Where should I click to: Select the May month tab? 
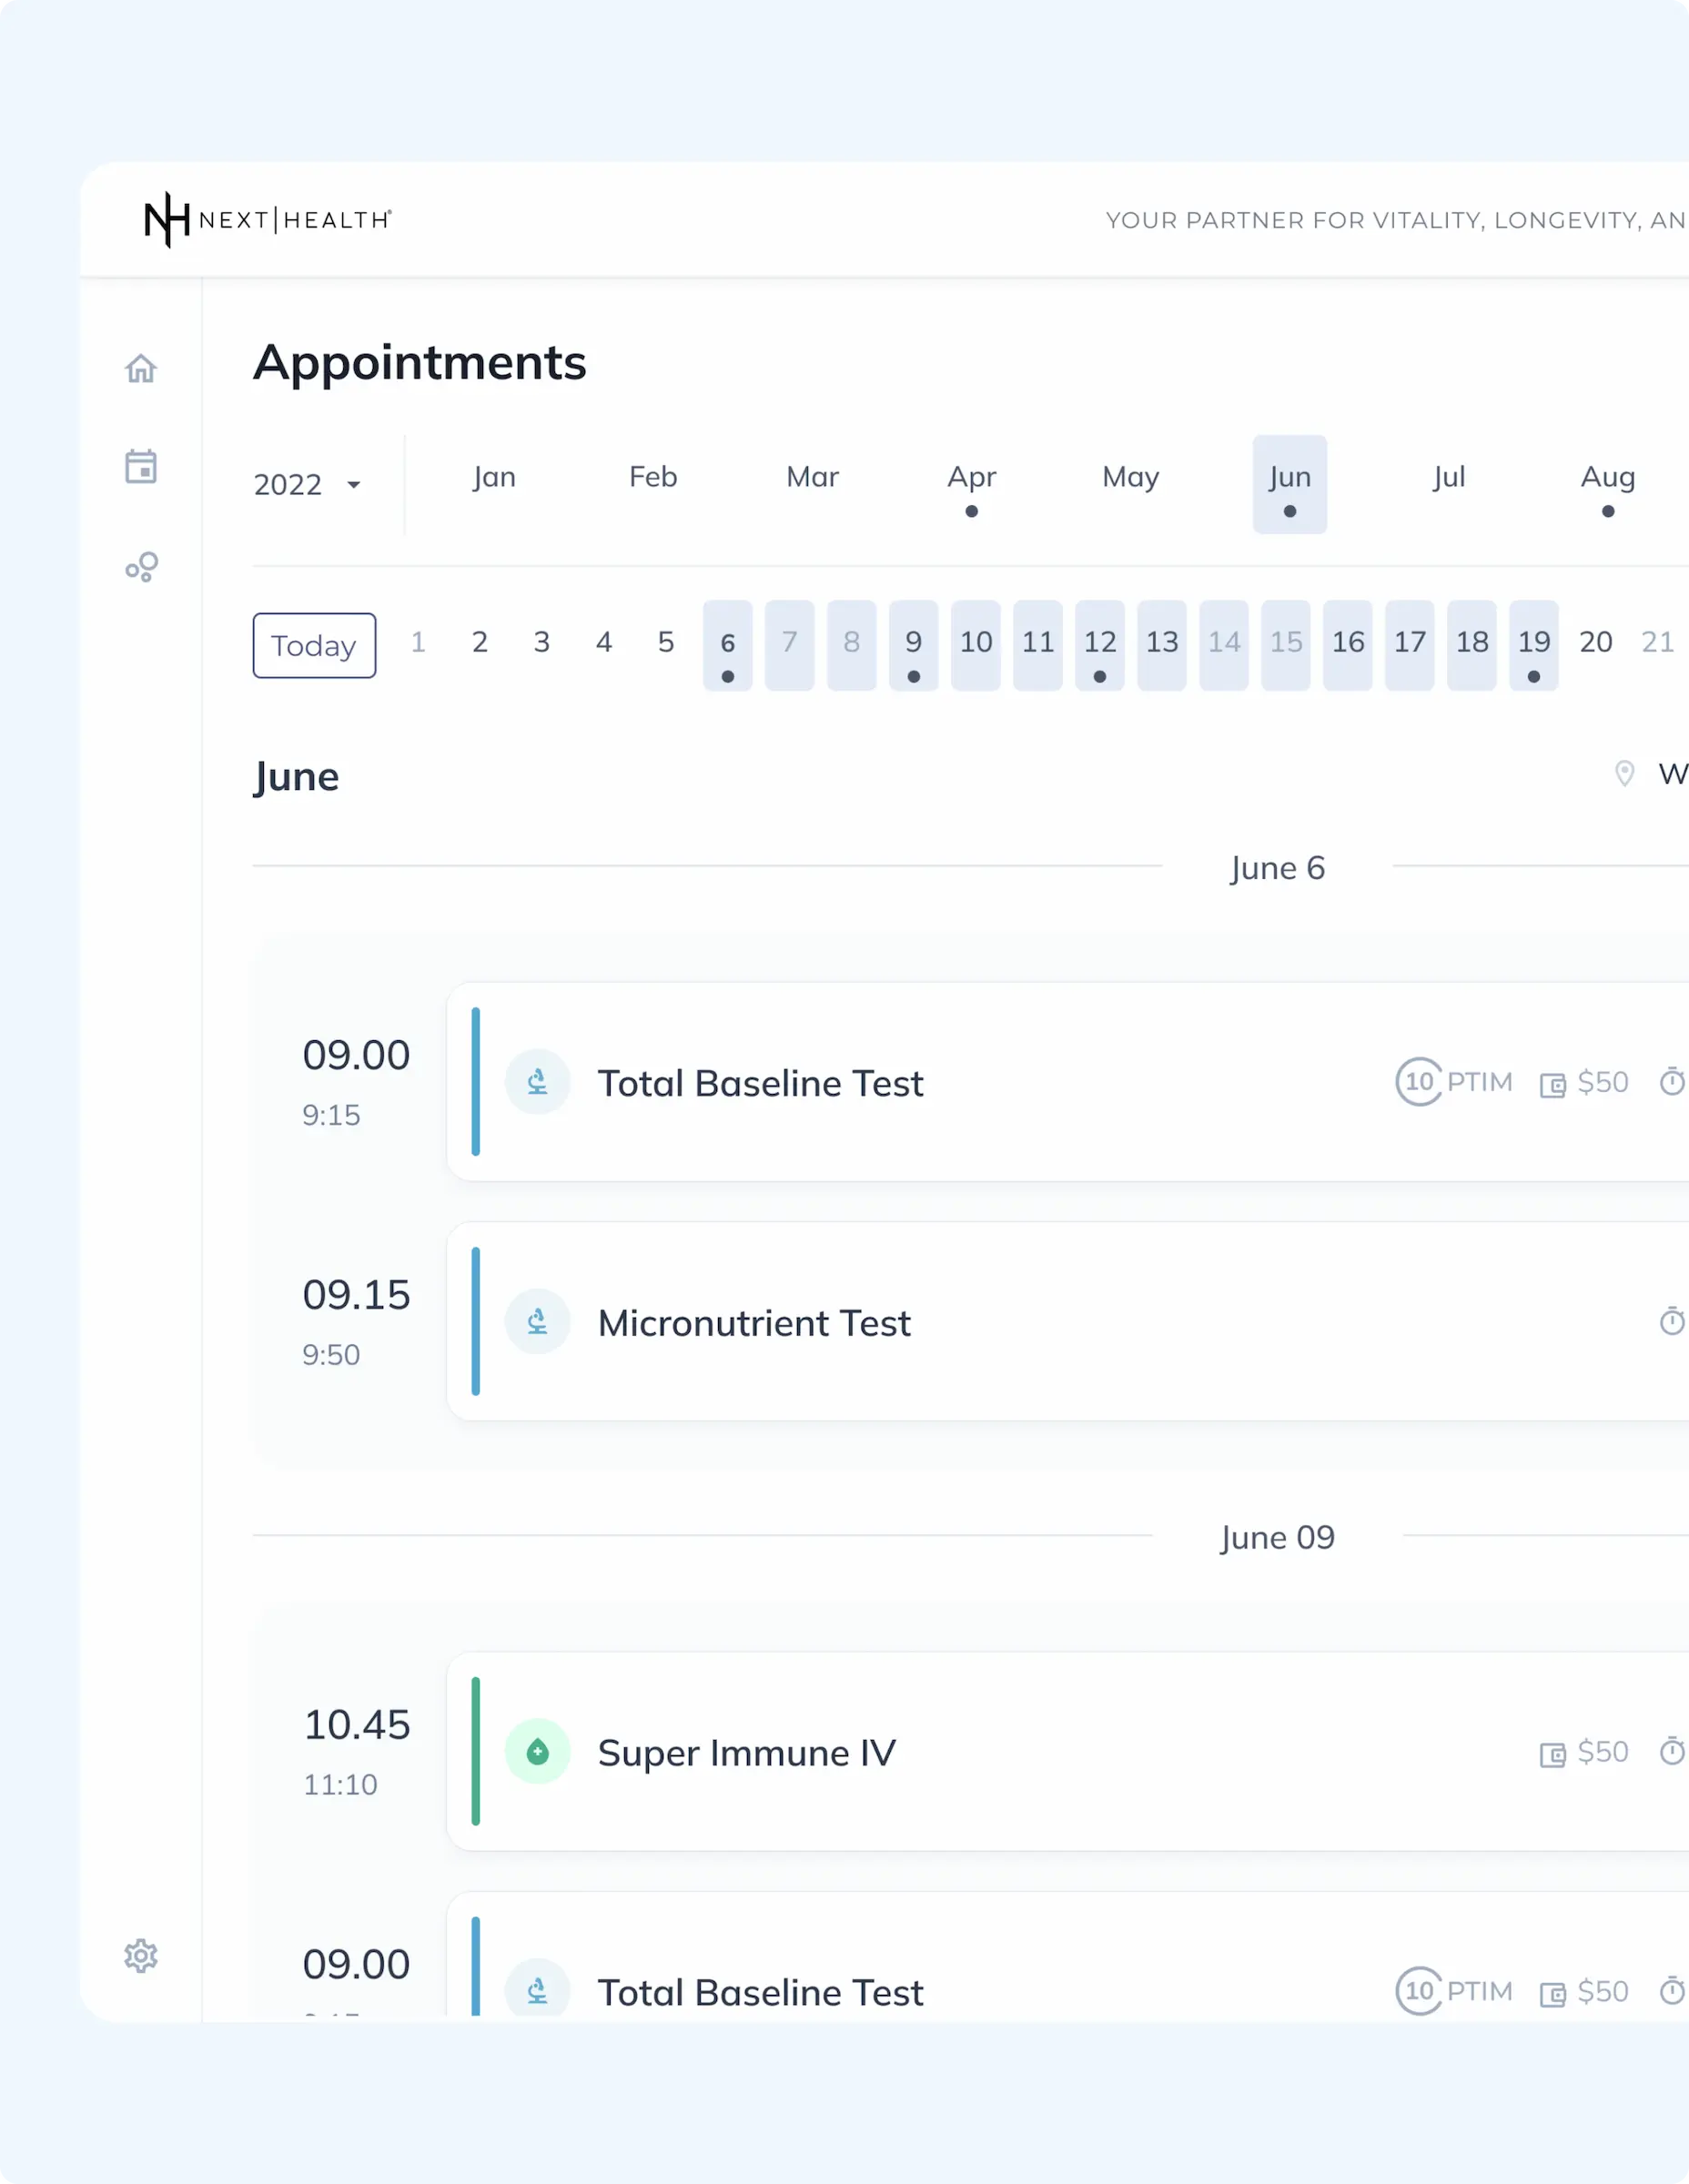(x=1131, y=477)
